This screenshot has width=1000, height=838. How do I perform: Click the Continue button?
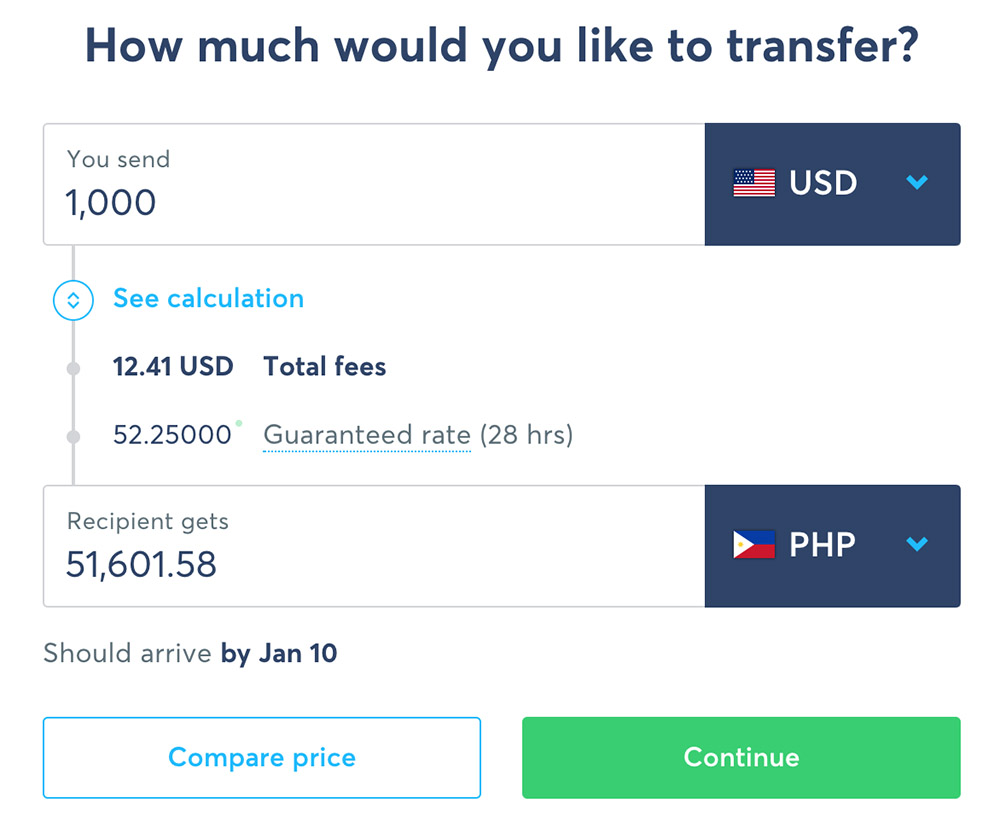[741, 758]
